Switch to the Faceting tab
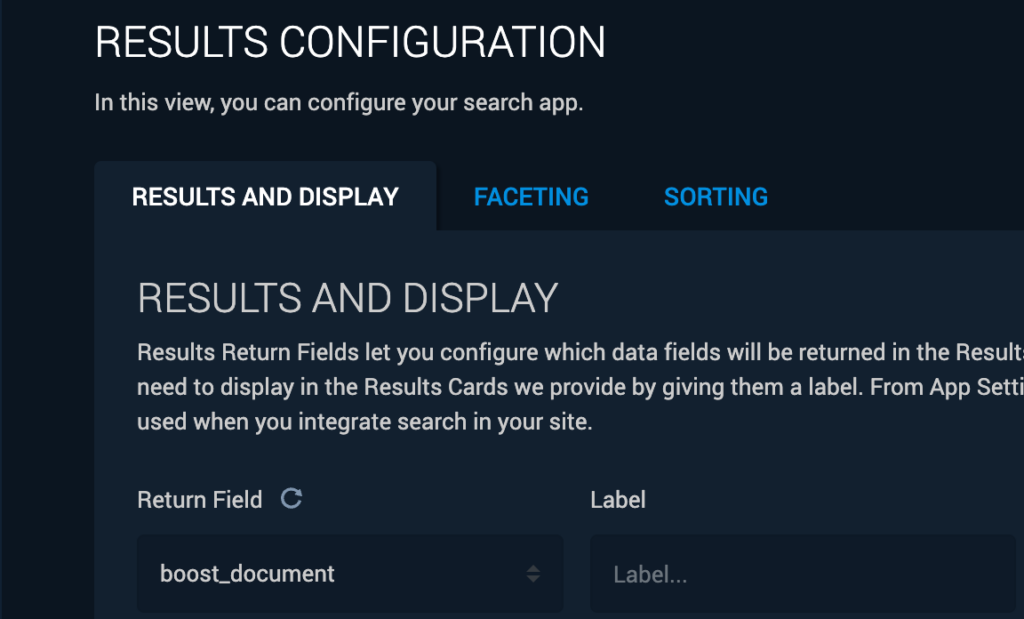The height and width of the screenshot is (619, 1024). 531,197
